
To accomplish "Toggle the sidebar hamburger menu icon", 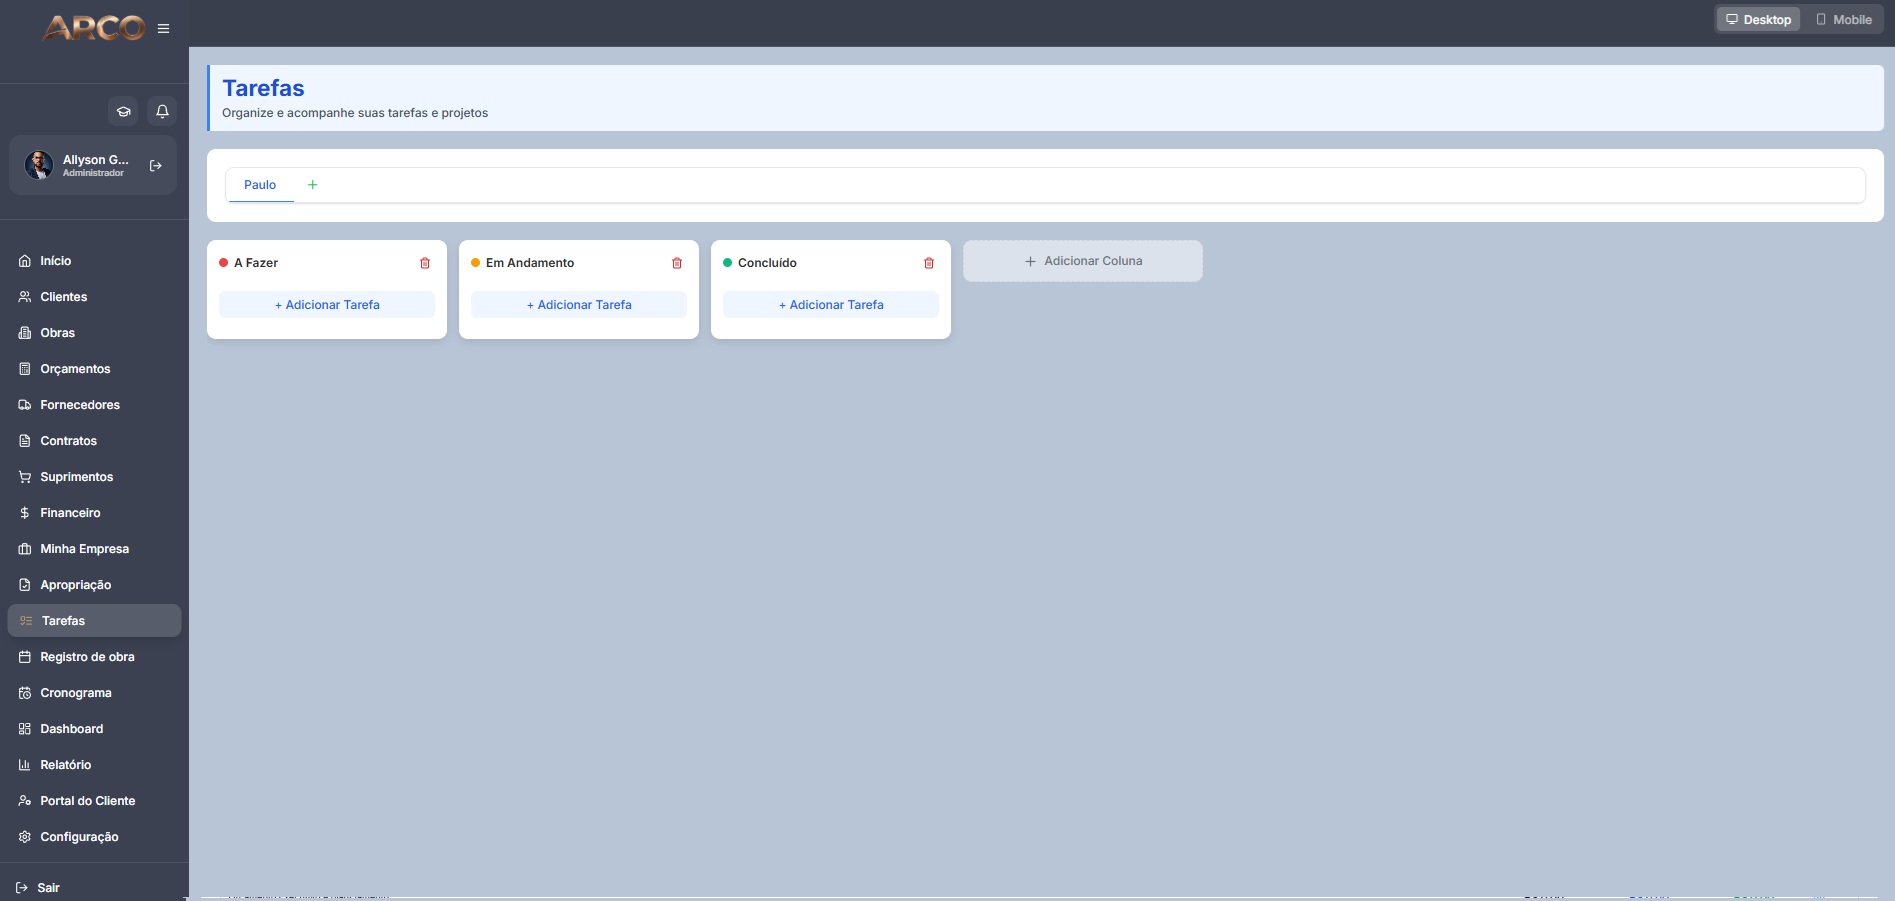I will (163, 29).
